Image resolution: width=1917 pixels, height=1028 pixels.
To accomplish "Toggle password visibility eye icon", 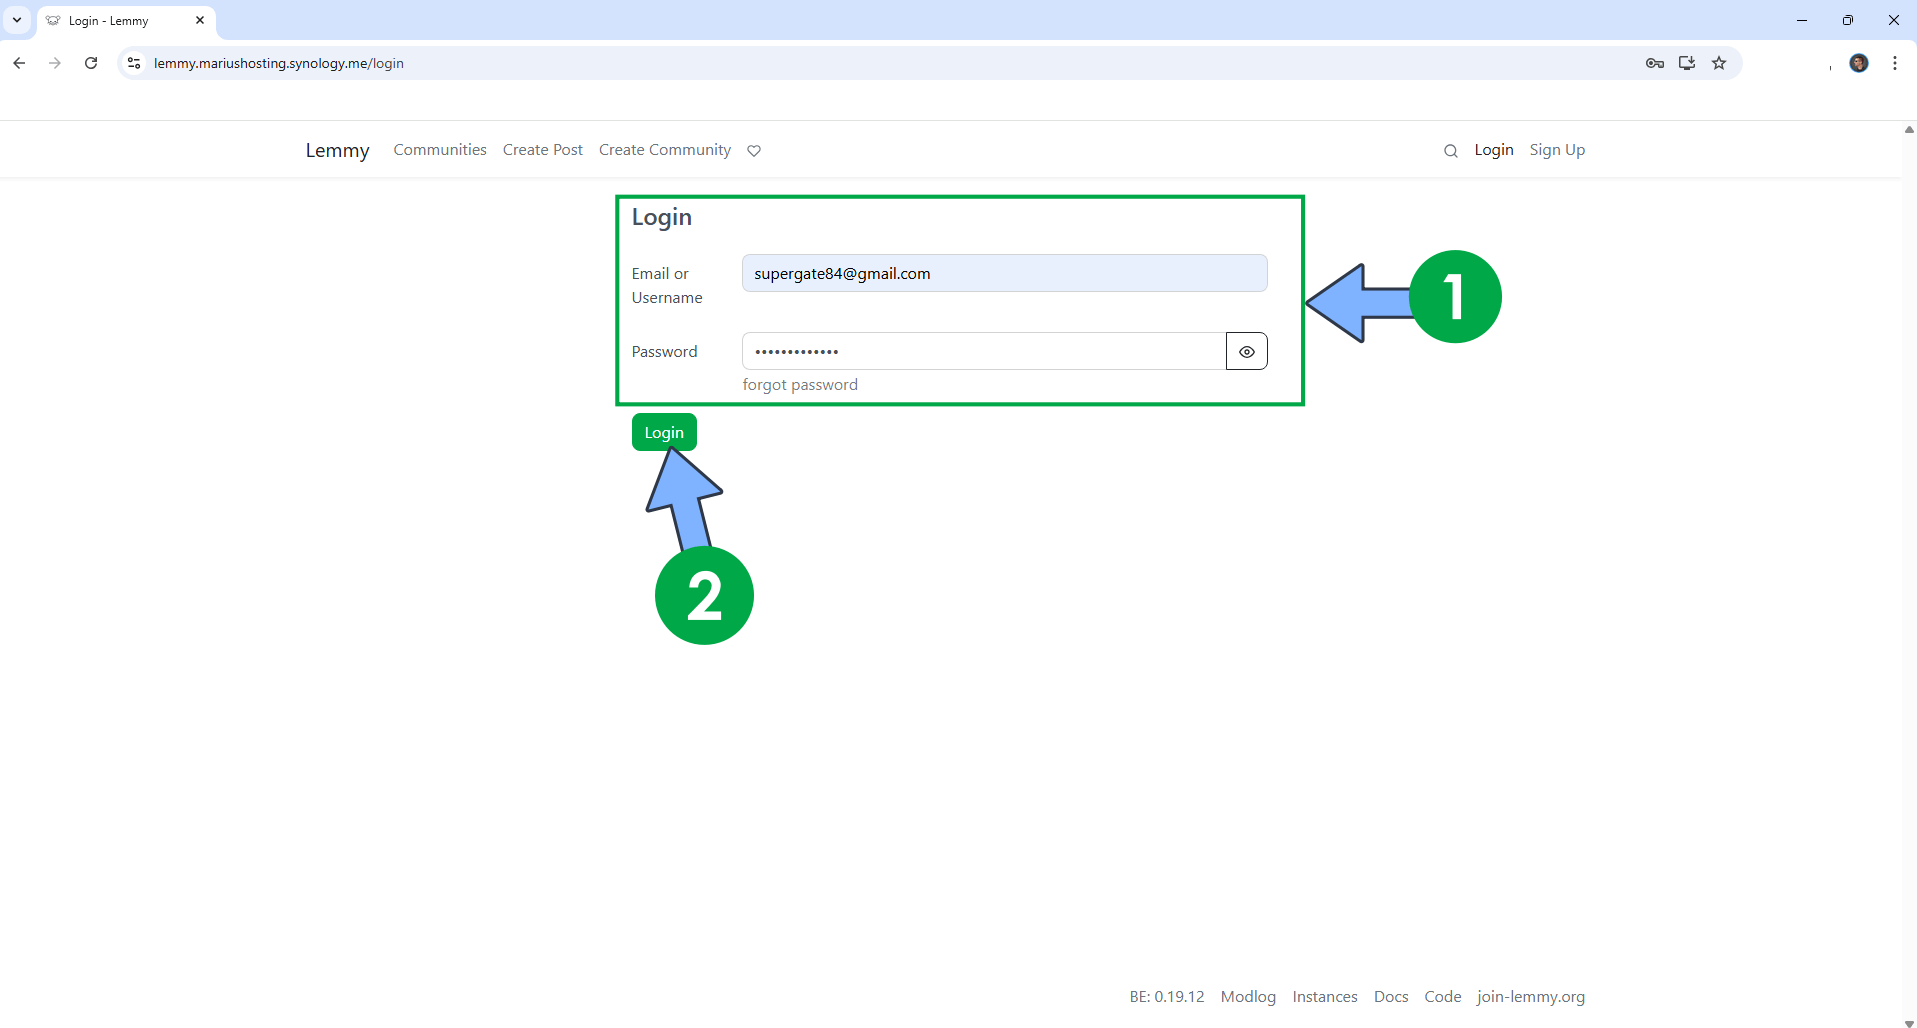I will (x=1247, y=351).
